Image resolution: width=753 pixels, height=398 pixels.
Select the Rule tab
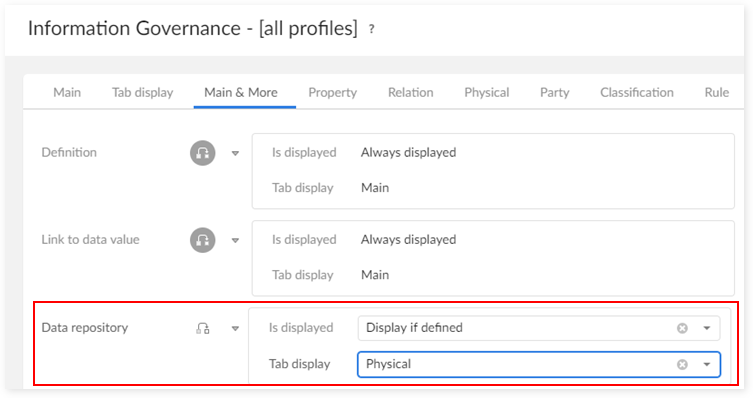coord(717,92)
